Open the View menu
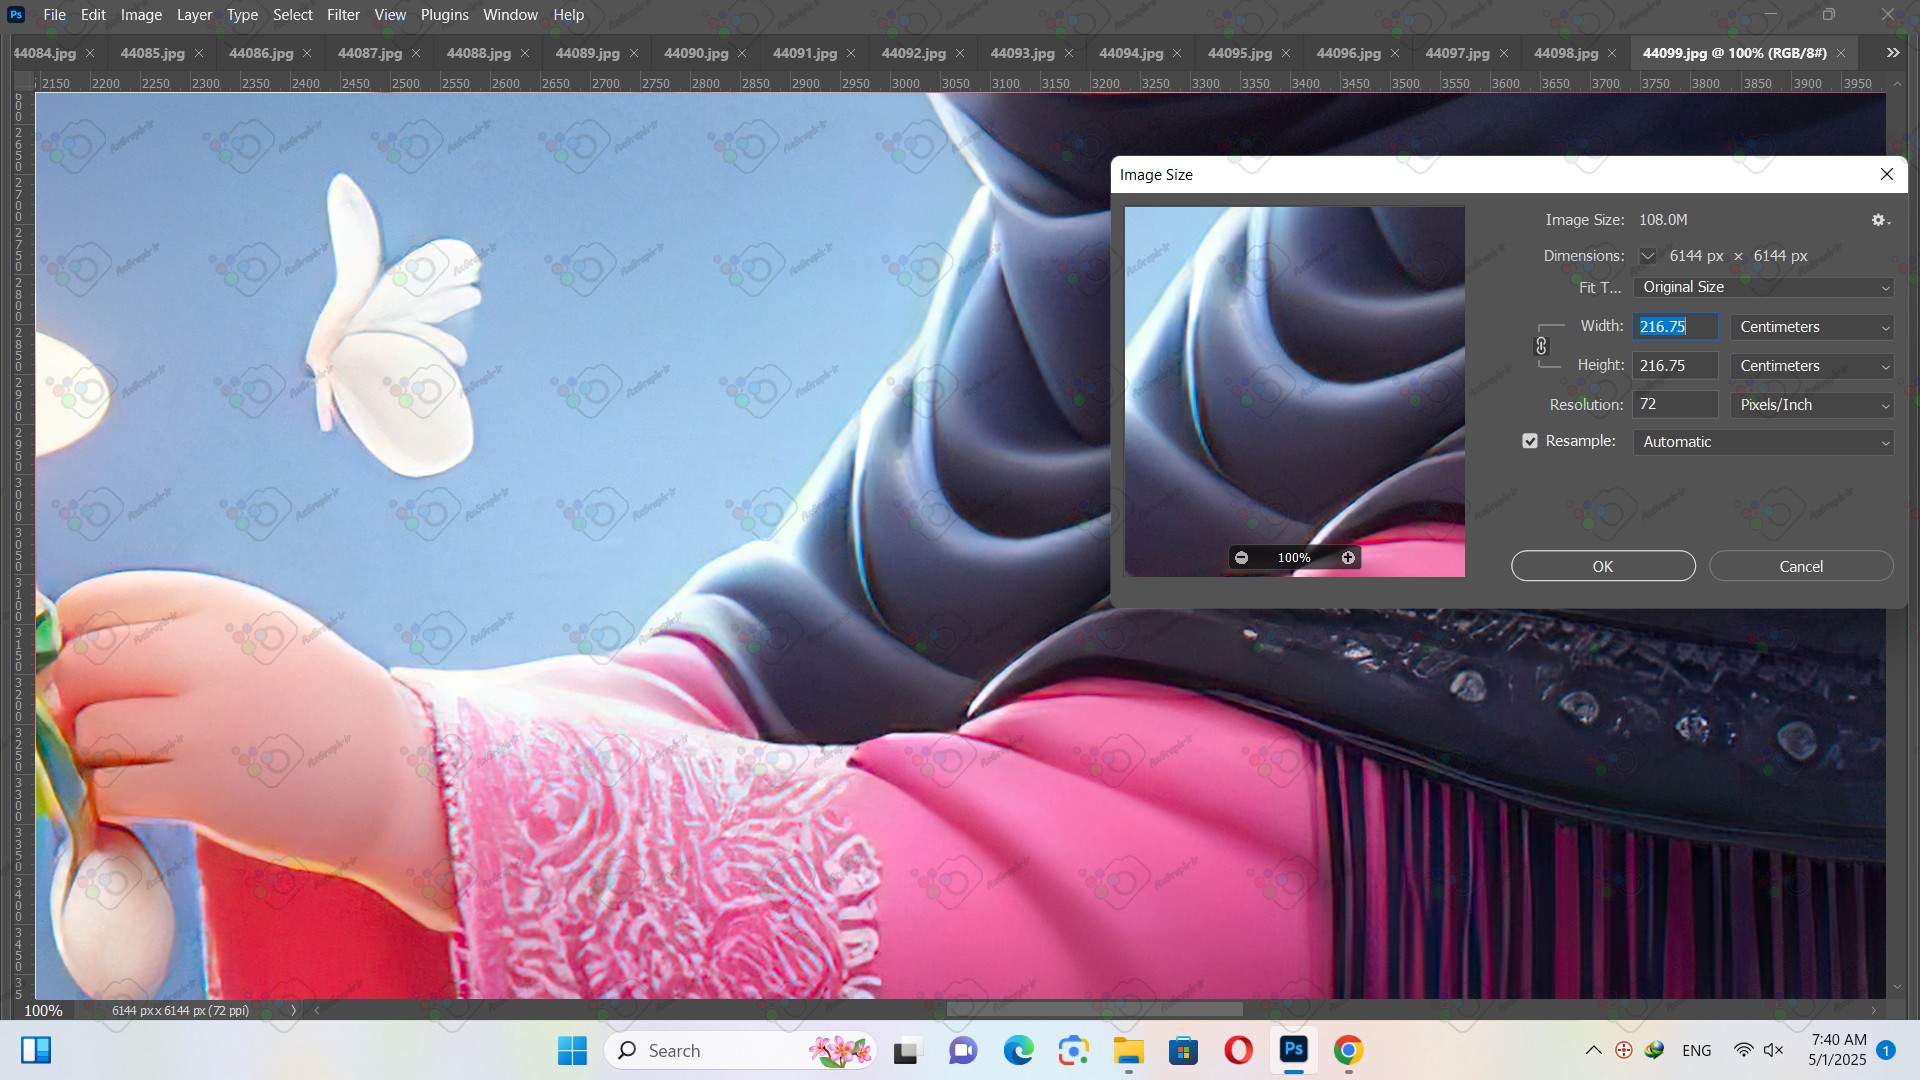Image resolution: width=1920 pixels, height=1080 pixels. [390, 15]
